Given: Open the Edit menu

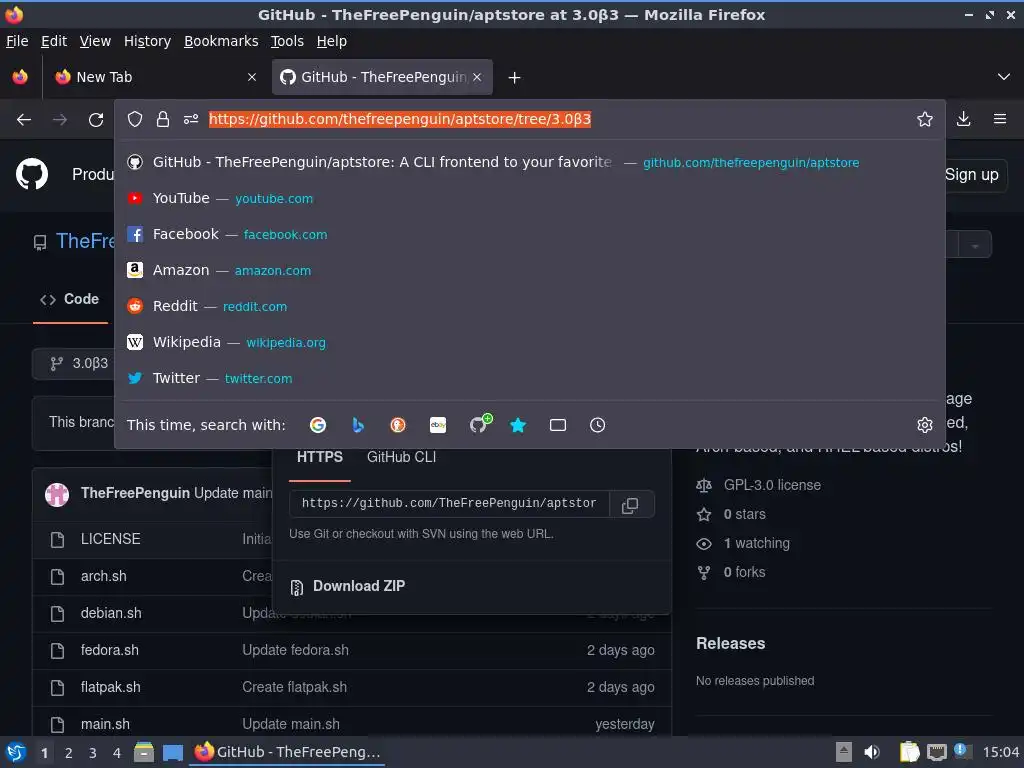Looking at the screenshot, I should [54, 41].
